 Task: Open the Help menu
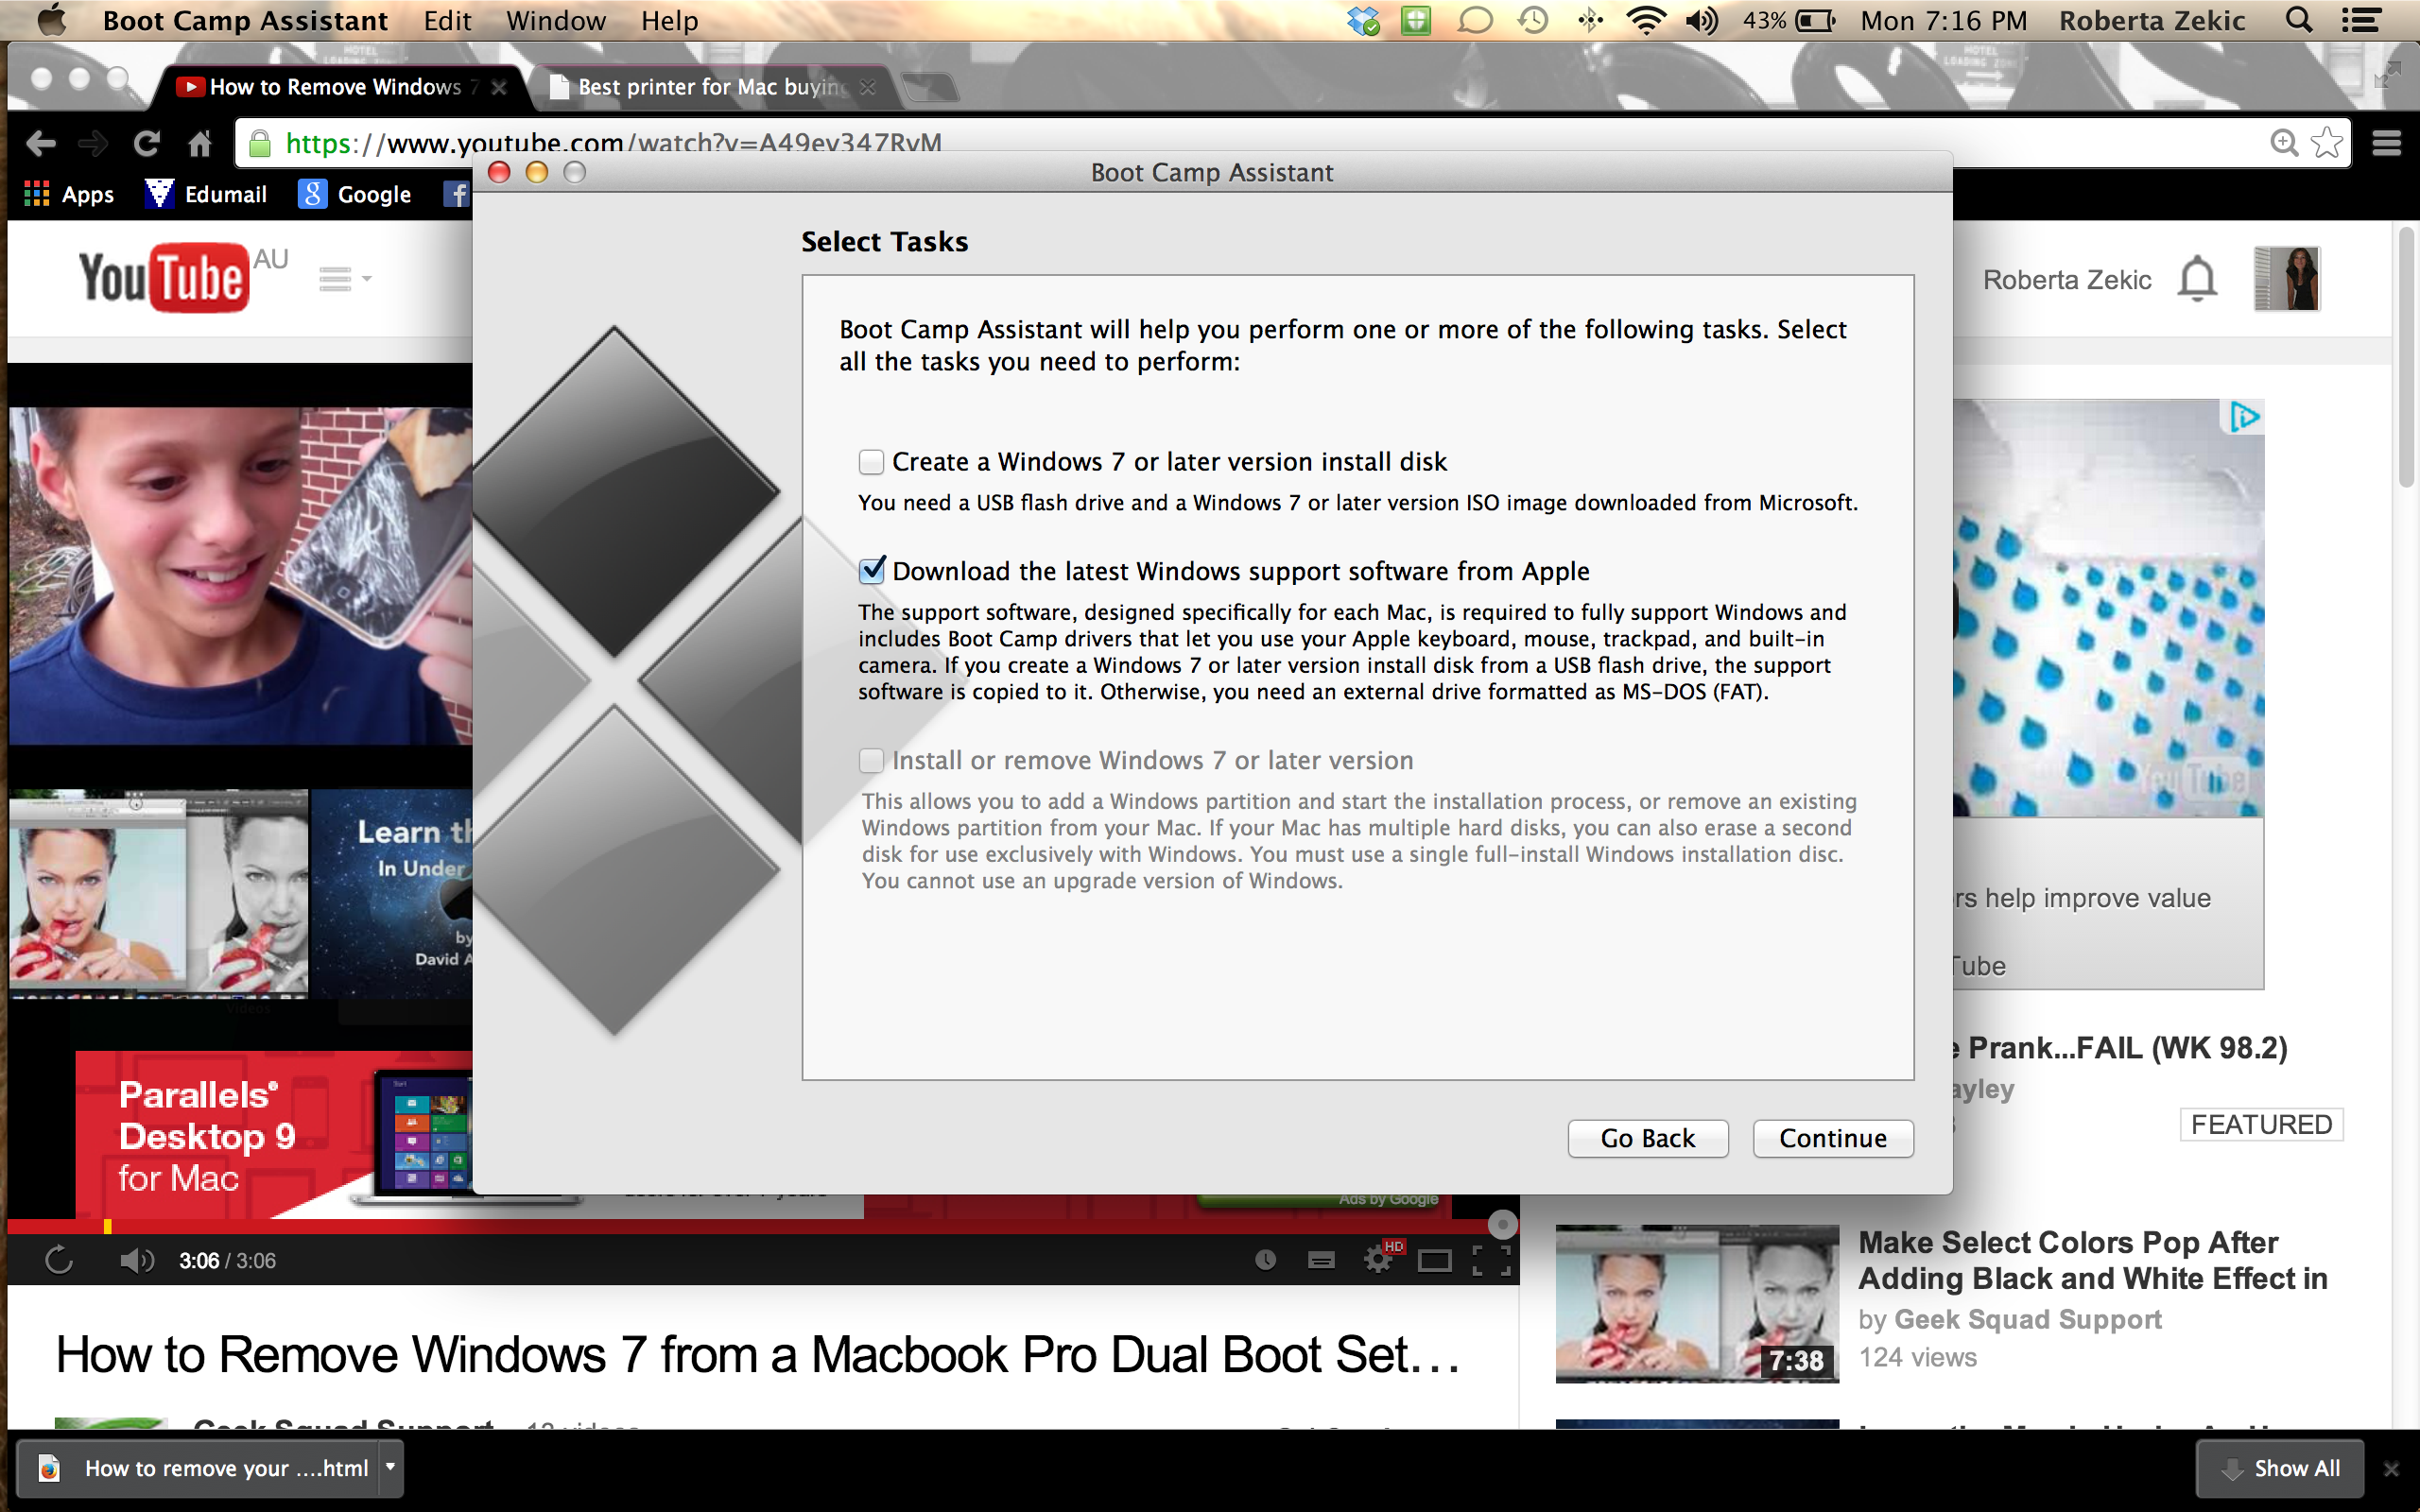(x=669, y=20)
